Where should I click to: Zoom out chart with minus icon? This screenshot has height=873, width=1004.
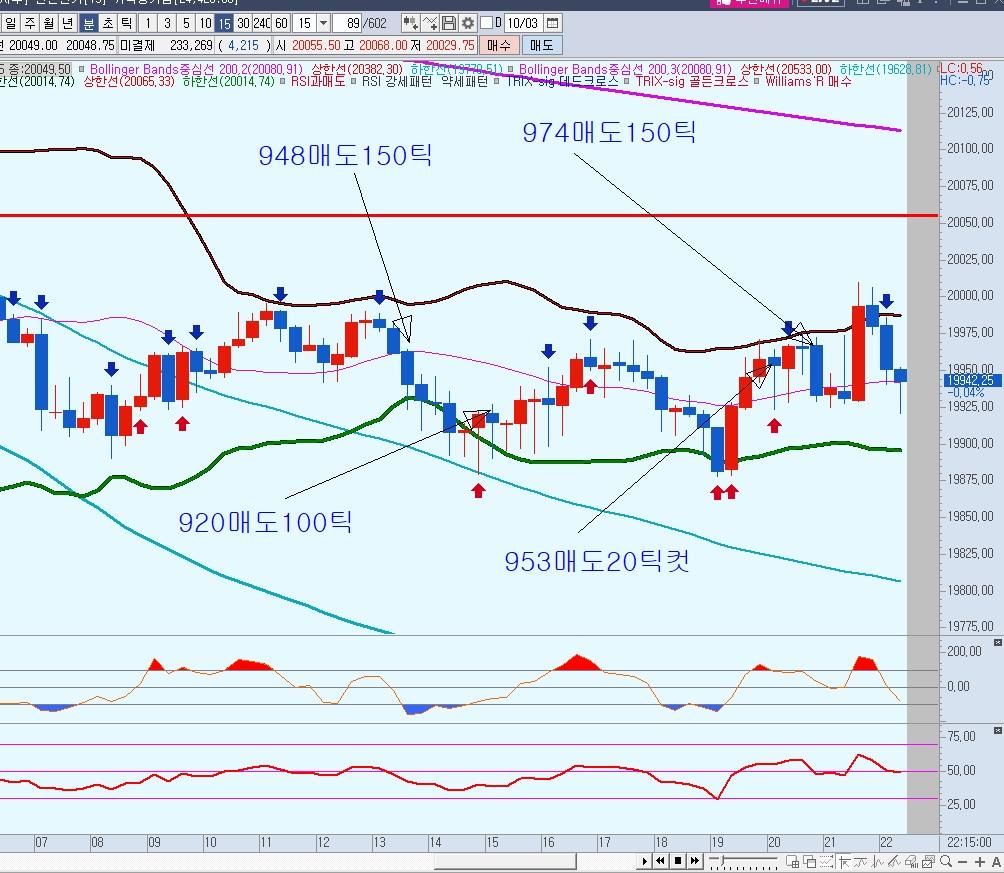[x=962, y=861]
